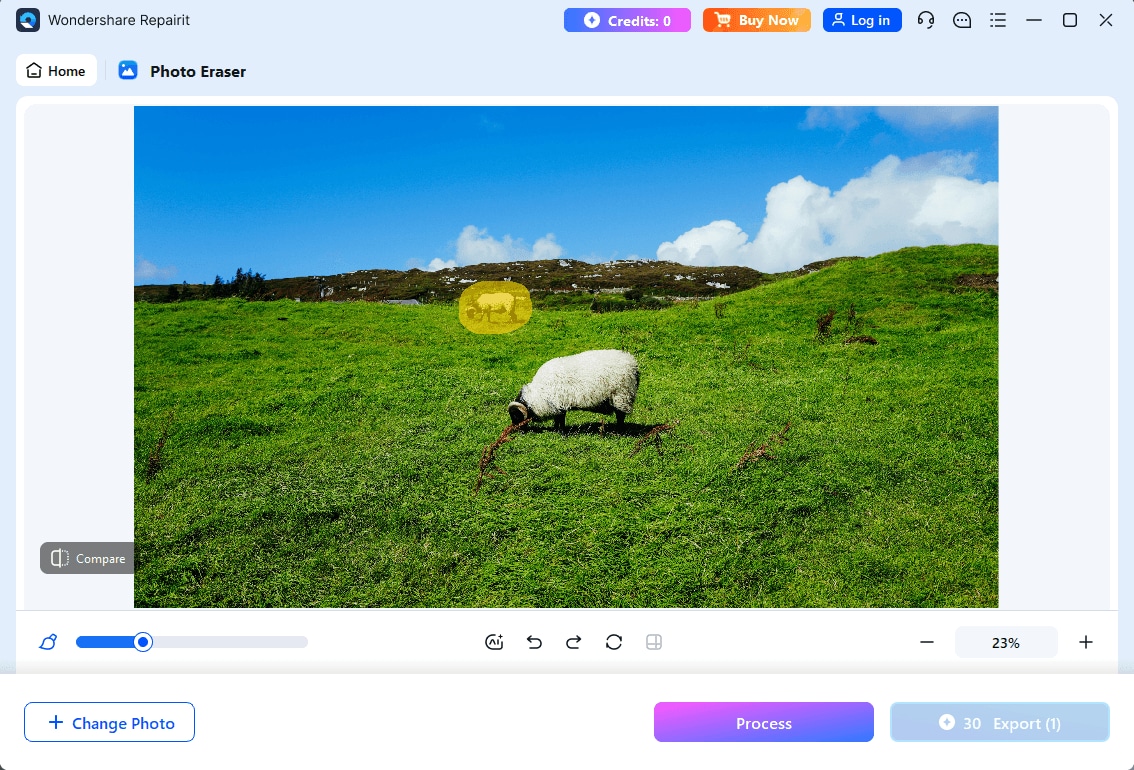The image size is (1134, 770).
Task: Open customer support headset icon
Action: (x=926, y=20)
